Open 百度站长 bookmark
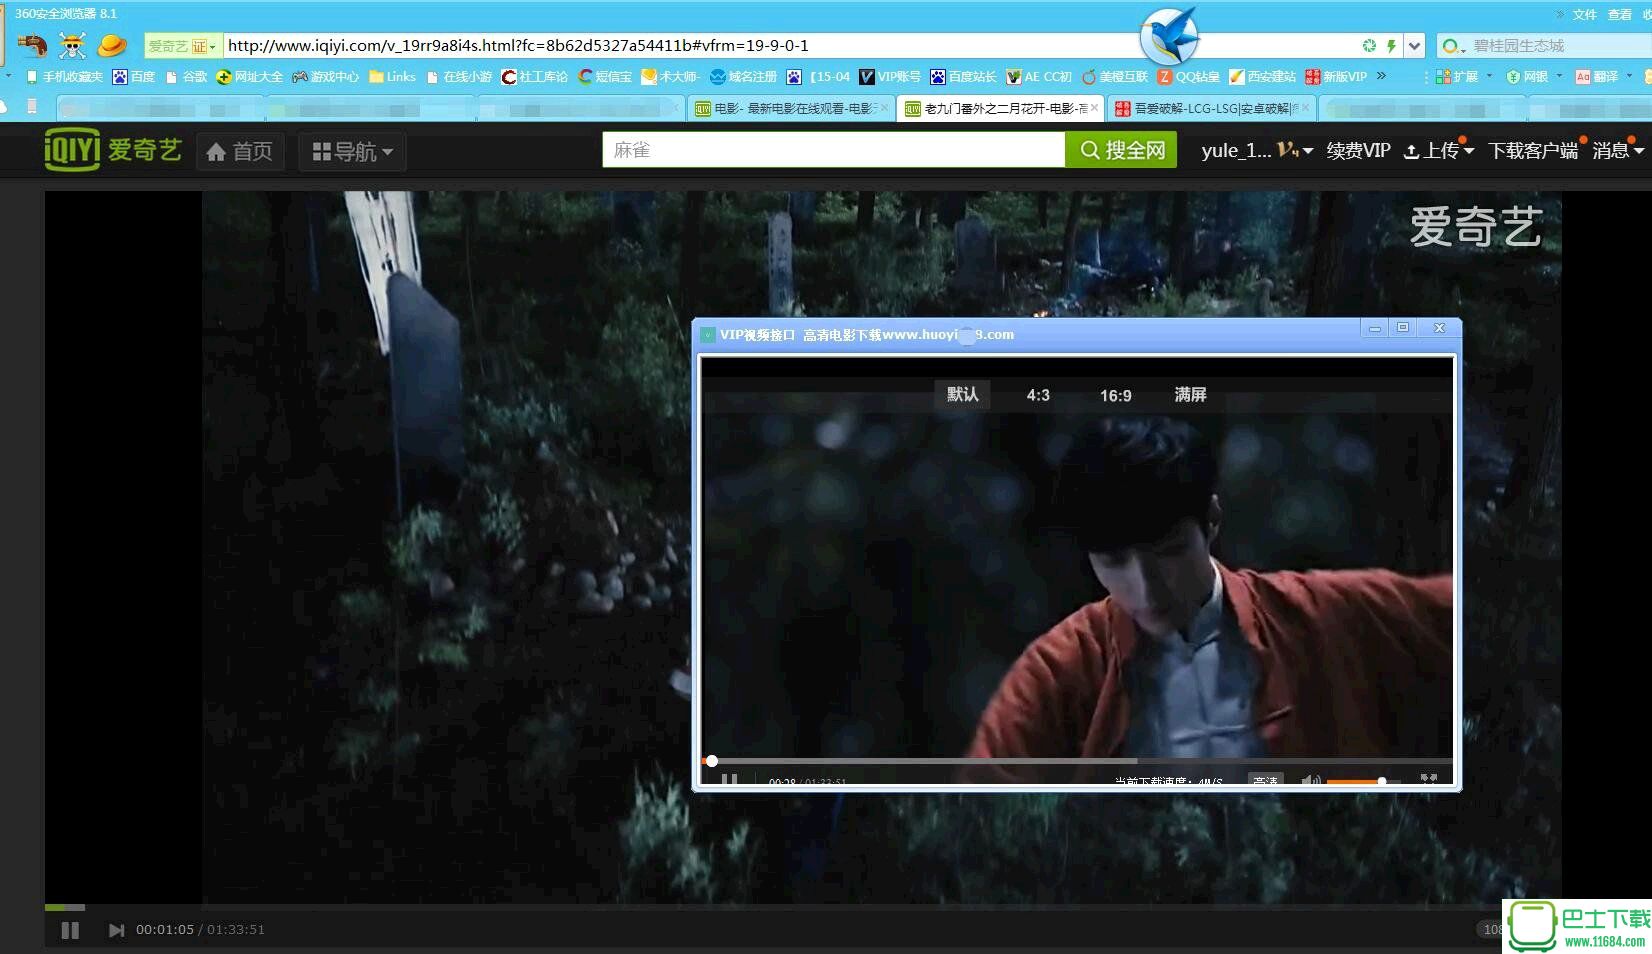This screenshot has height=954, width=1652. [x=963, y=77]
